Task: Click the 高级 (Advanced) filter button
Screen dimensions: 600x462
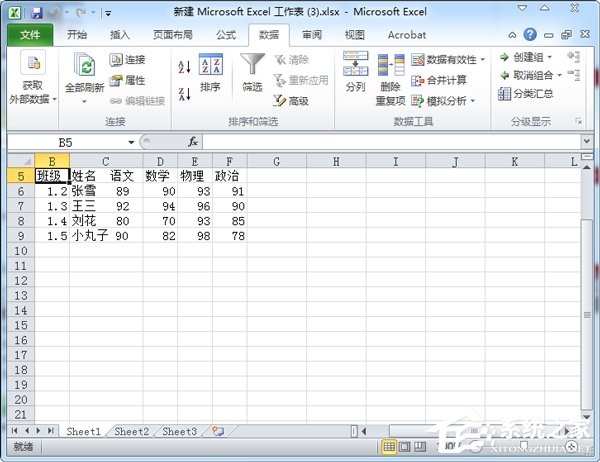Action: point(290,101)
